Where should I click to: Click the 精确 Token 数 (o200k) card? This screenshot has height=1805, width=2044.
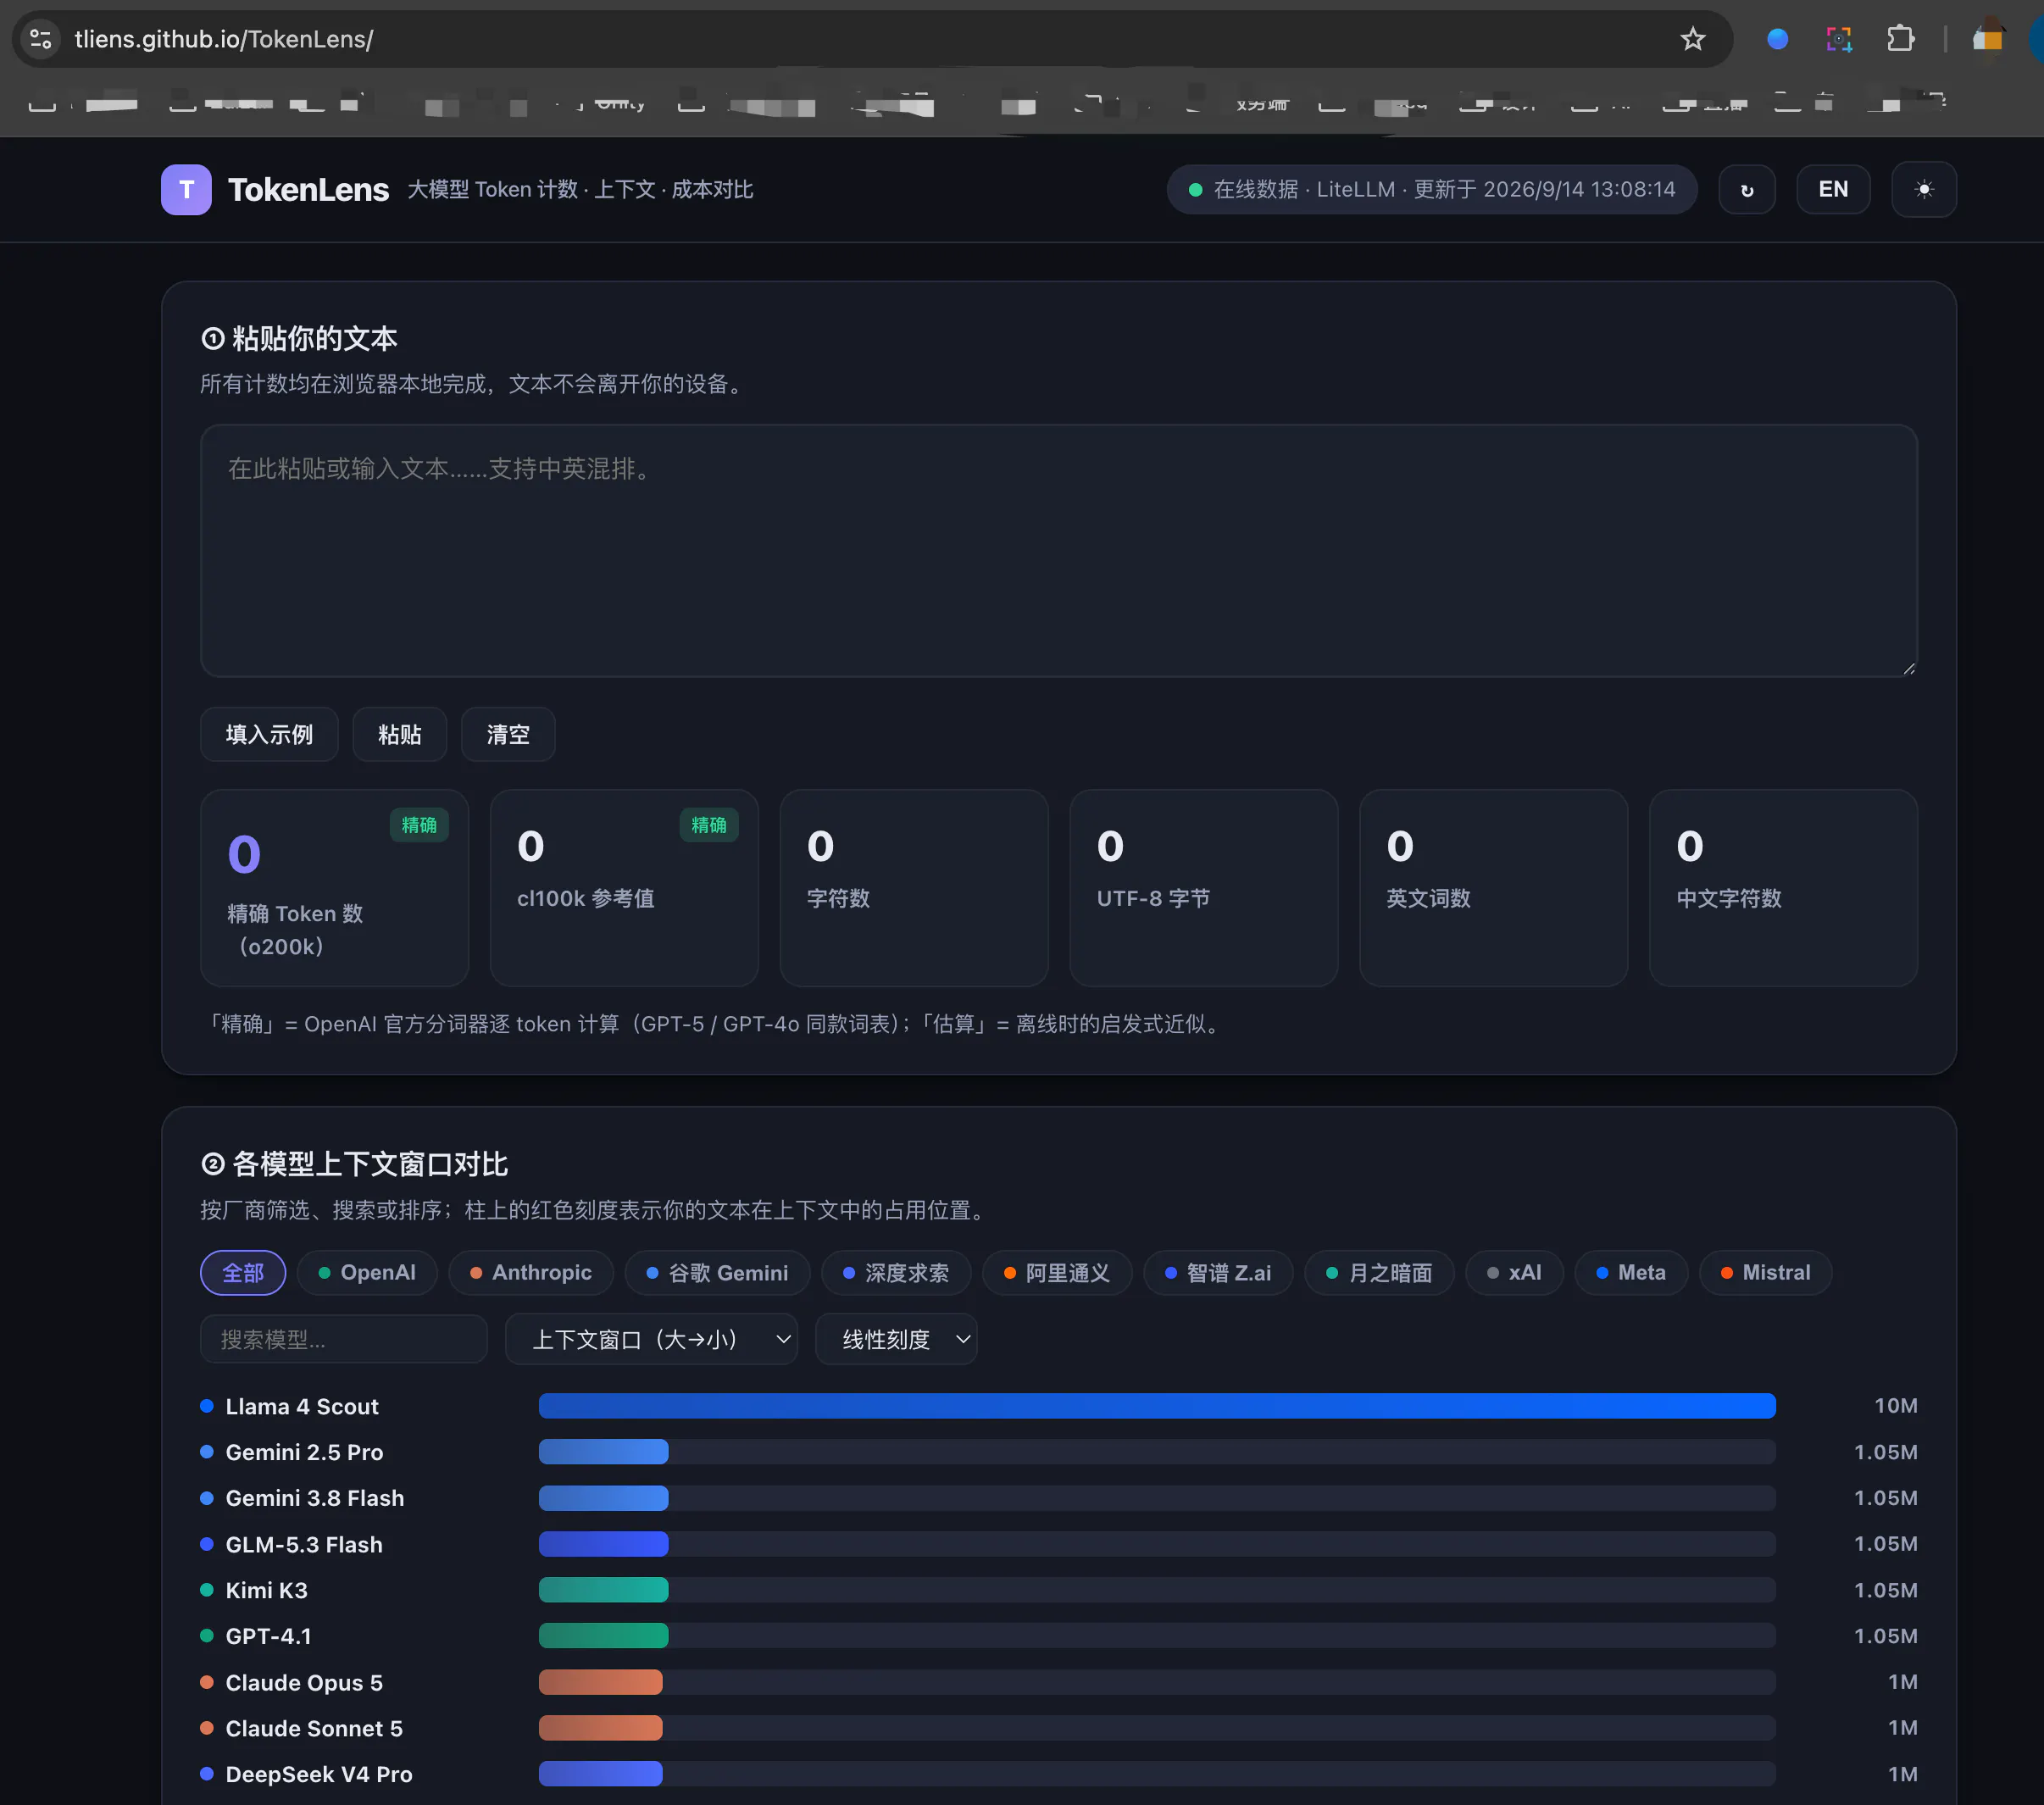point(335,888)
